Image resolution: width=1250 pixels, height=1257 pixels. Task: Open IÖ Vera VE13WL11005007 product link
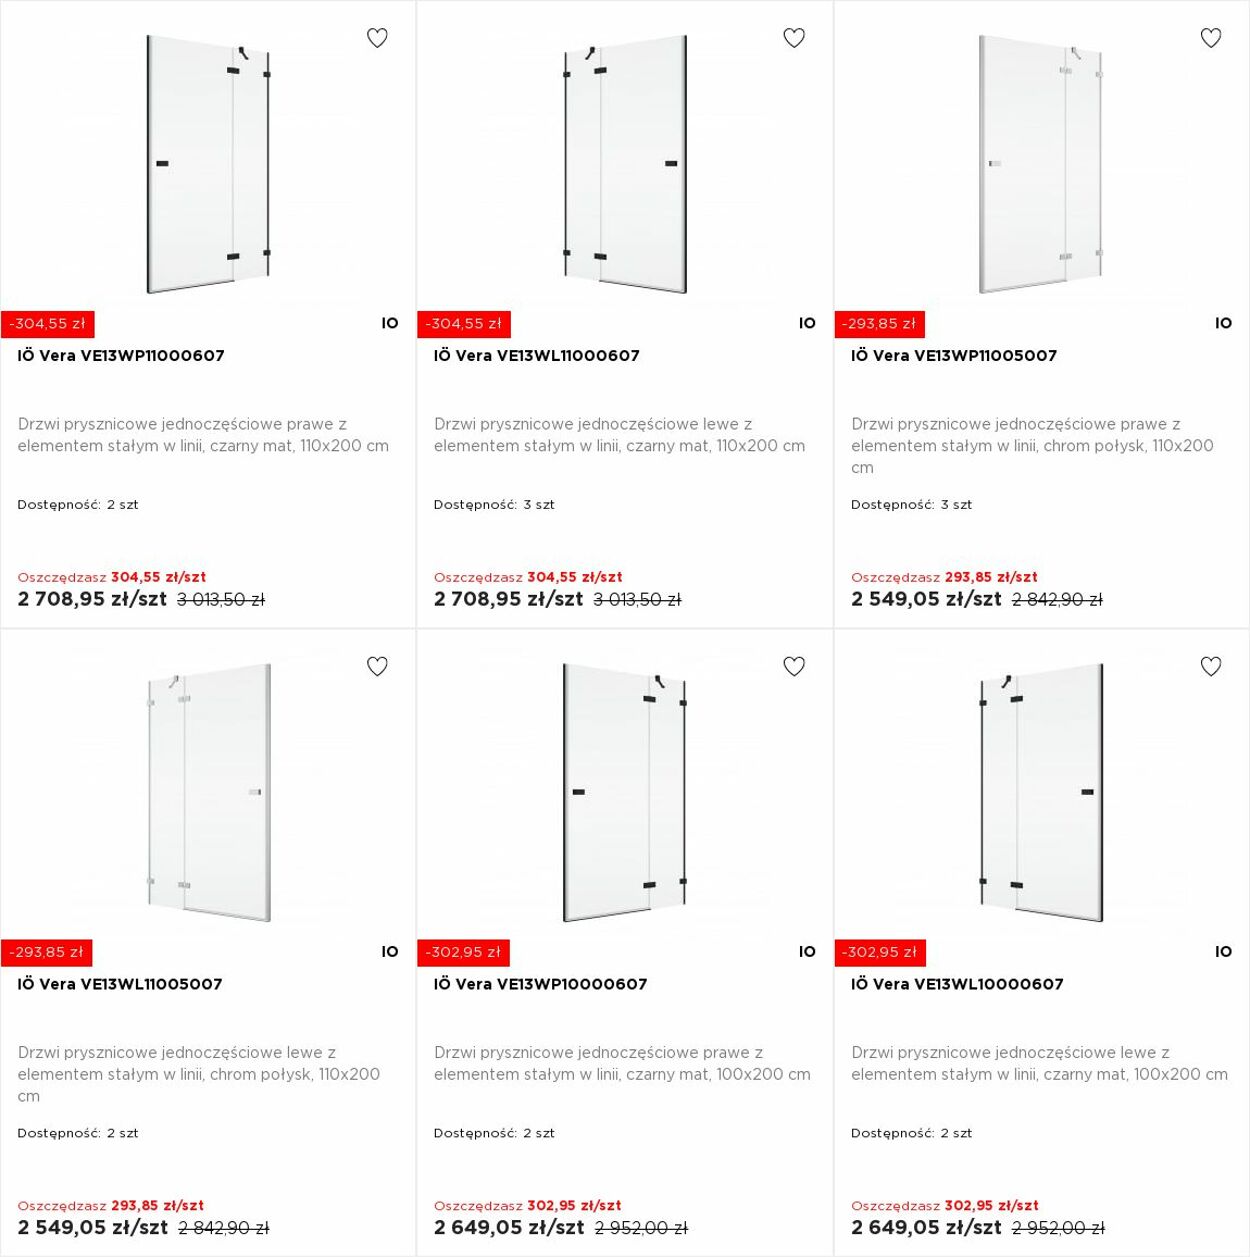click(120, 984)
